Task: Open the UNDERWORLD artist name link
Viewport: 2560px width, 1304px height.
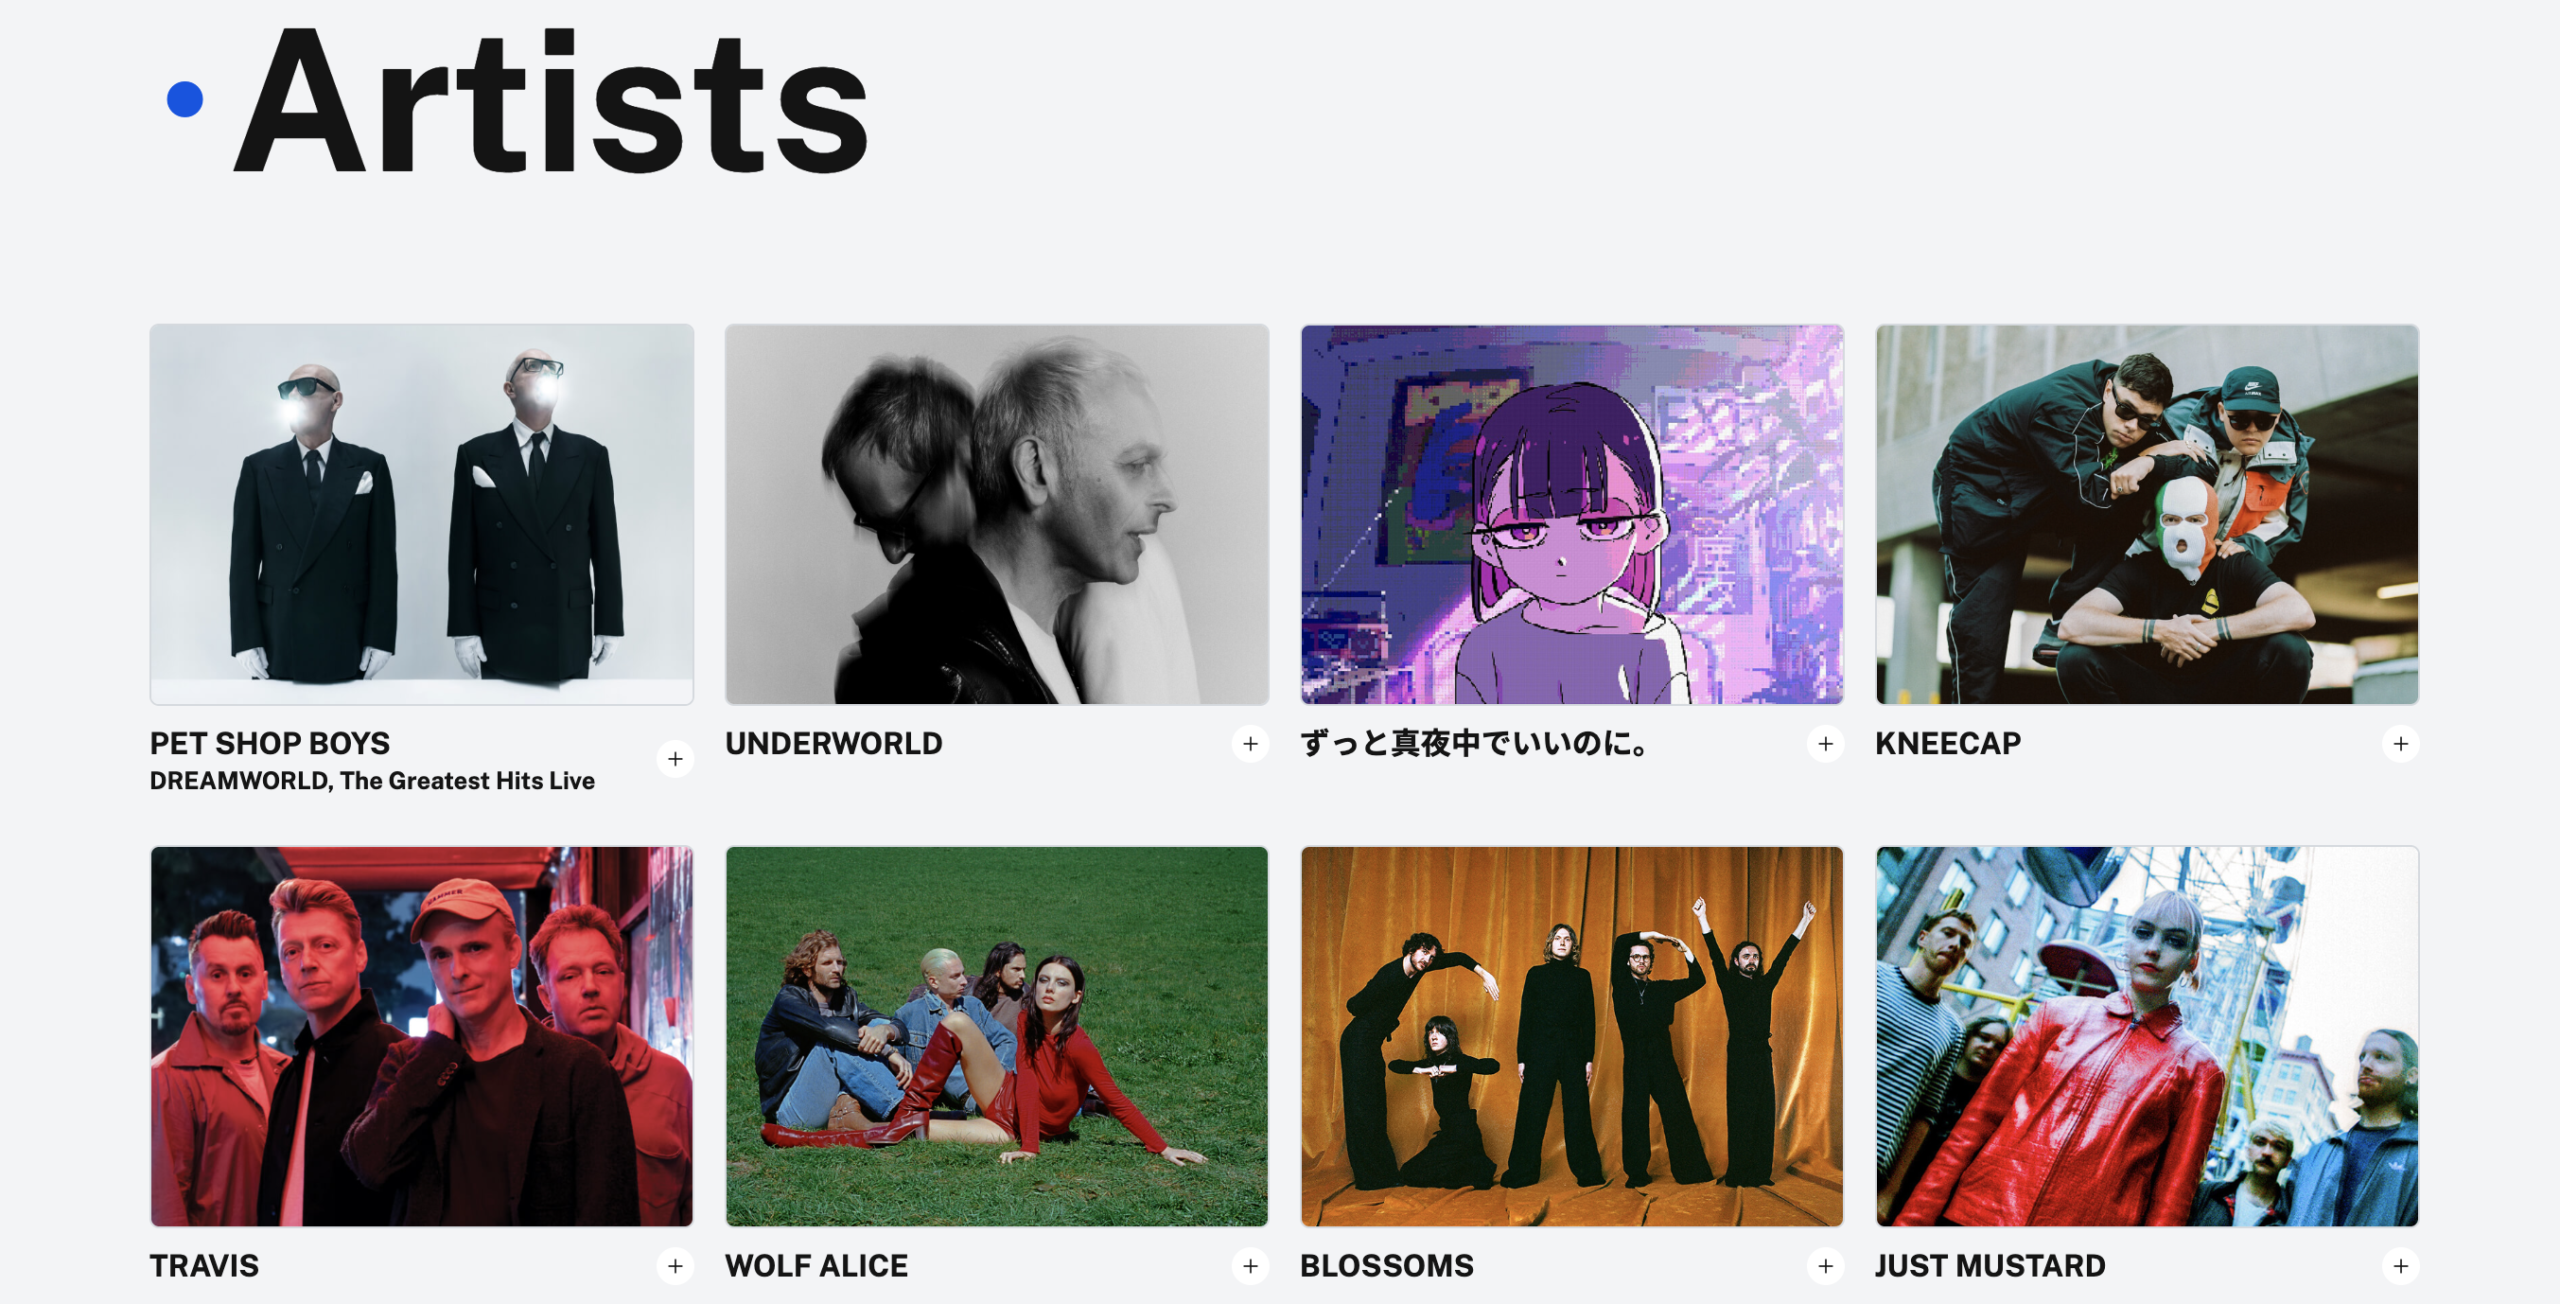Action: coord(833,743)
